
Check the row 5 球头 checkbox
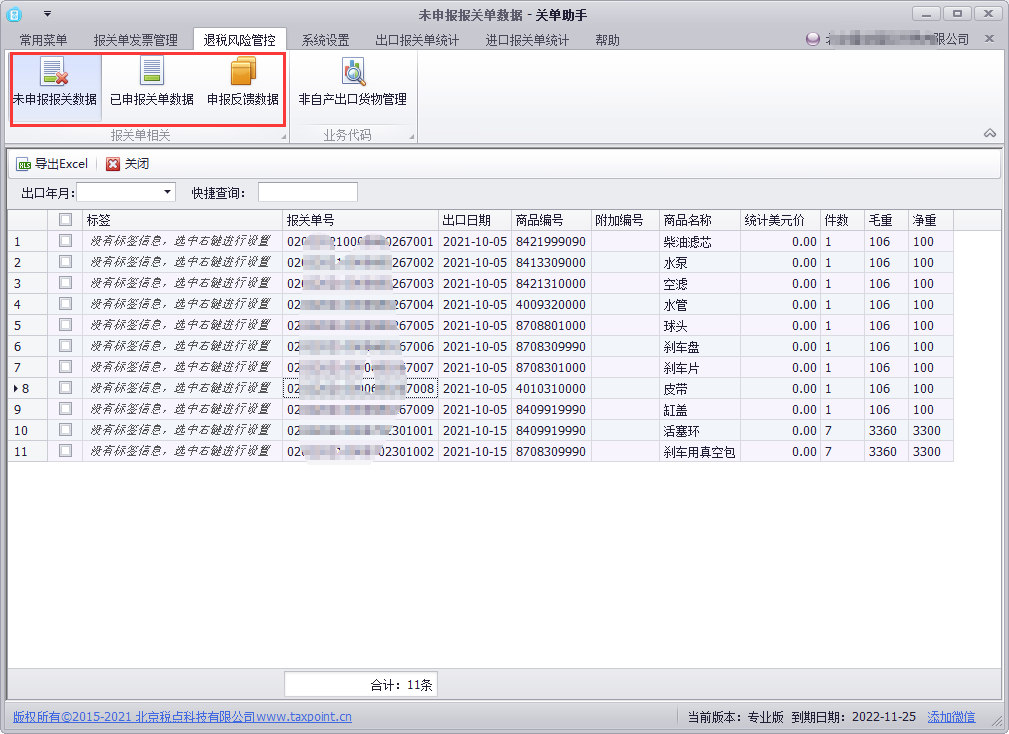(x=65, y=325)
